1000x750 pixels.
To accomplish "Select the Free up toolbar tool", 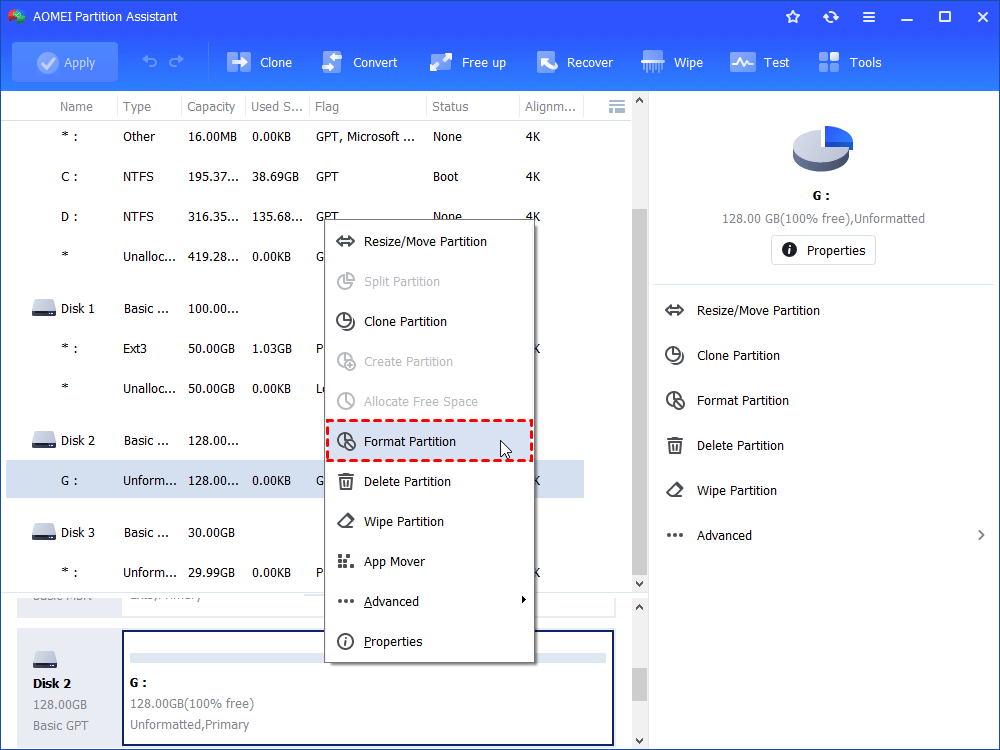I will (x=468, y=62).
